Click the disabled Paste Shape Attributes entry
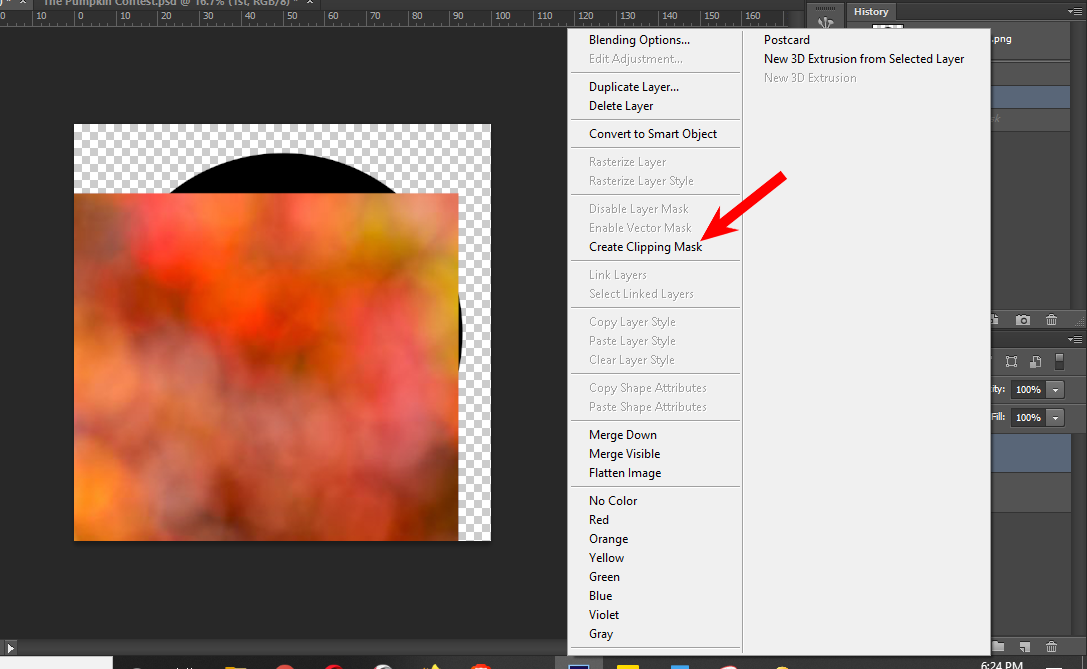This screenshot has height=669, width=1087. tap(647, 407)
